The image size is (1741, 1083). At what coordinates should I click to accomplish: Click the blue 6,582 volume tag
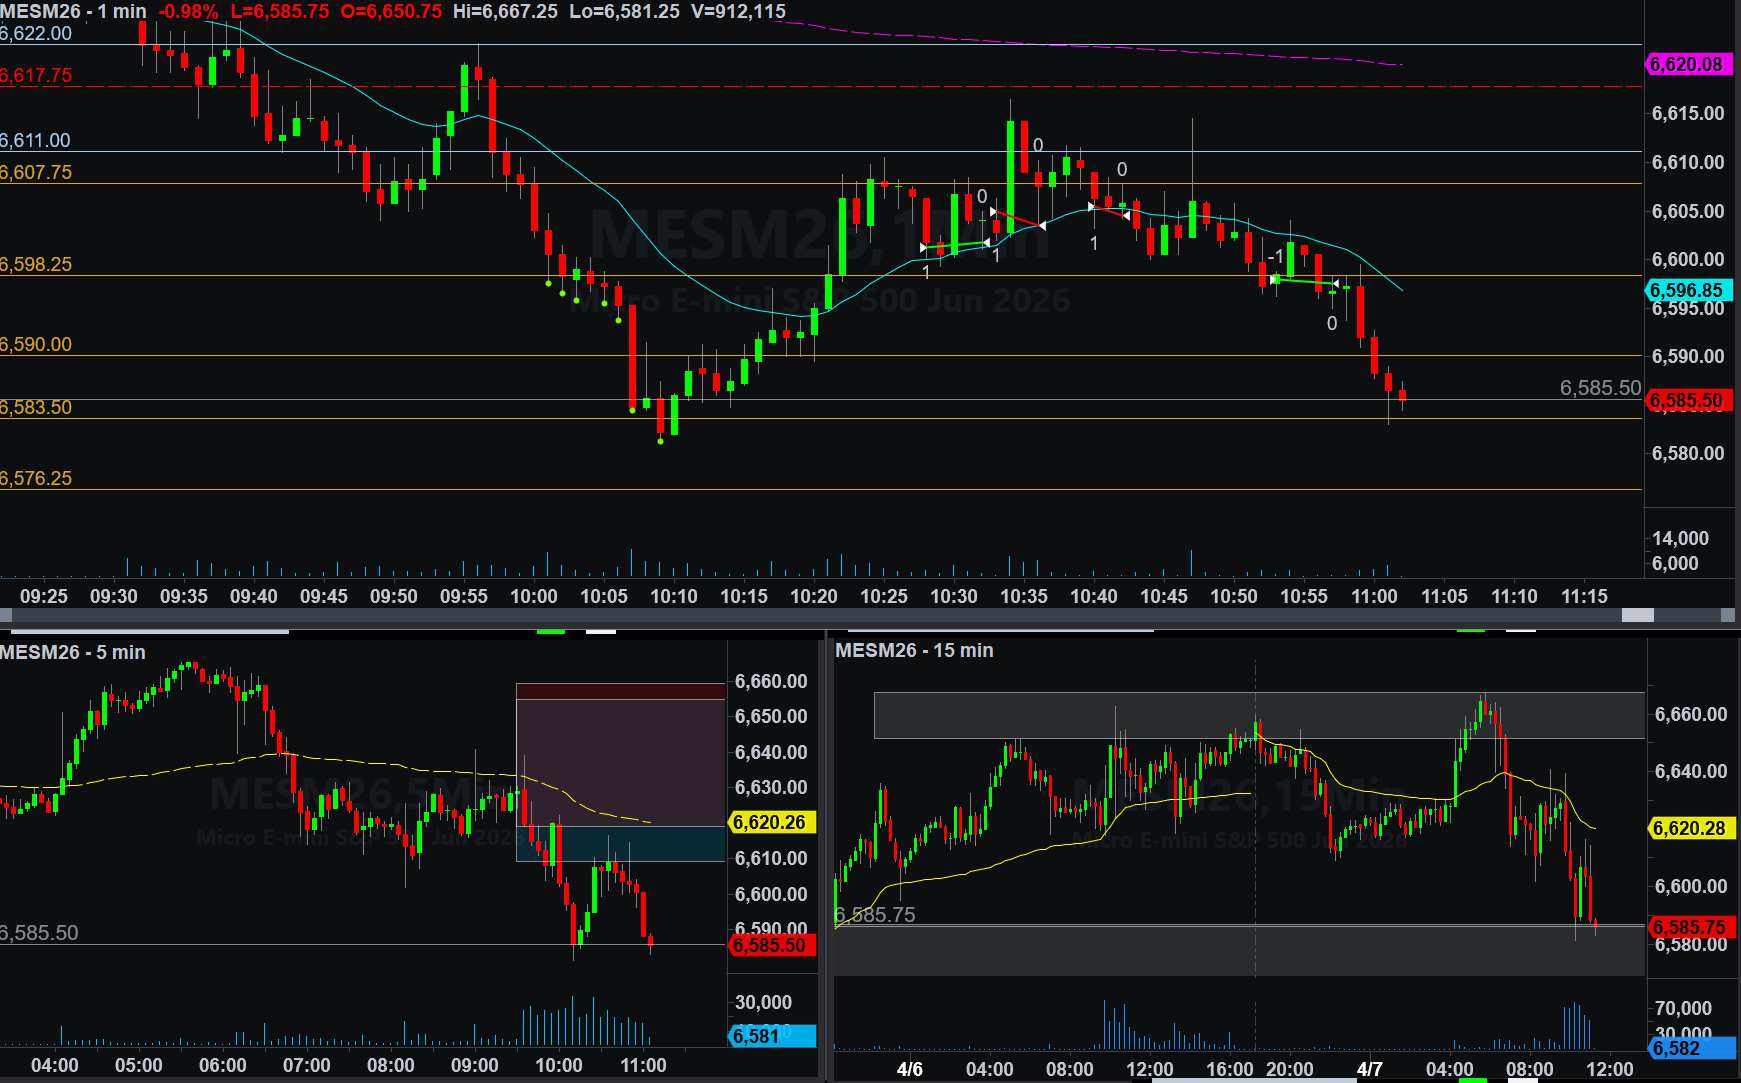(1689, 1048)
